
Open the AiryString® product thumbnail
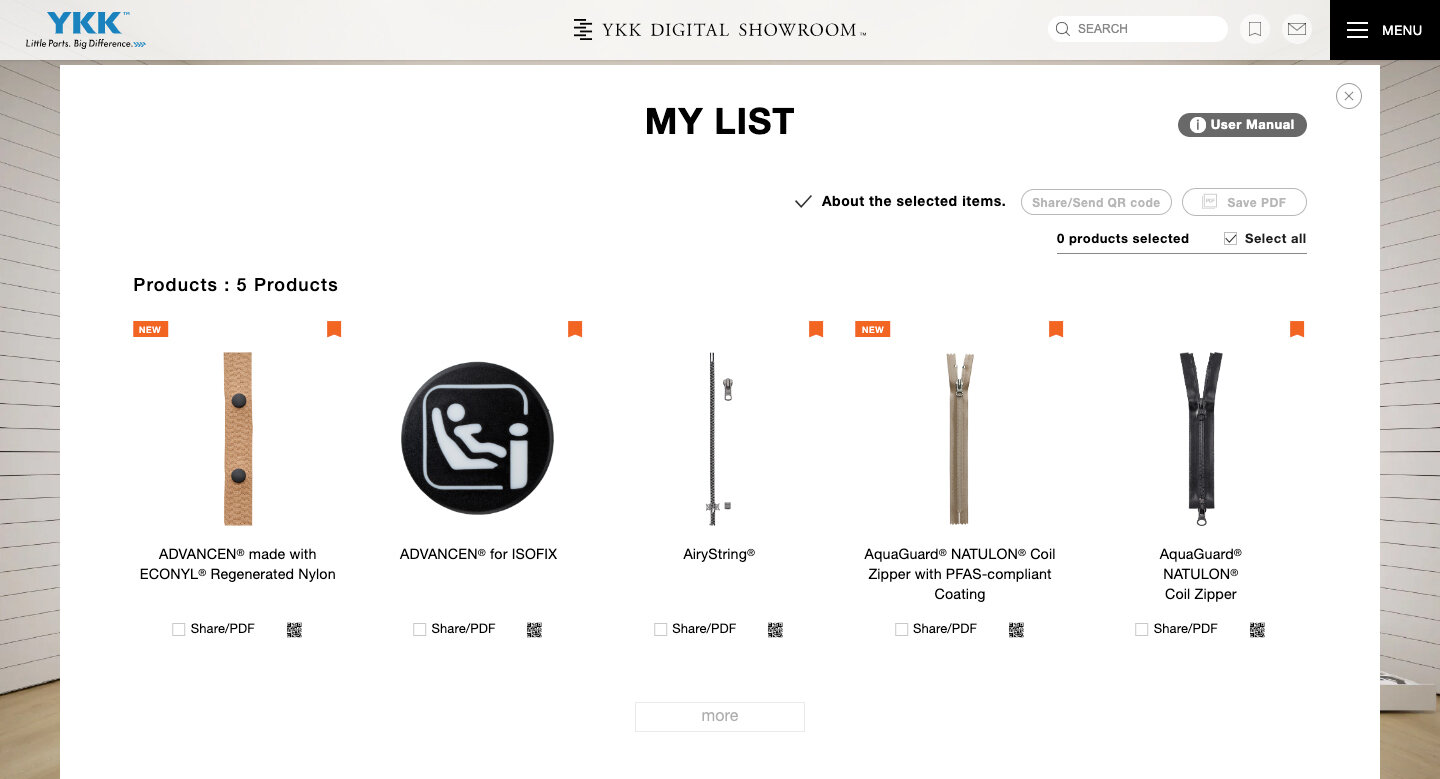pyautogui.click(x=719, y=439)
